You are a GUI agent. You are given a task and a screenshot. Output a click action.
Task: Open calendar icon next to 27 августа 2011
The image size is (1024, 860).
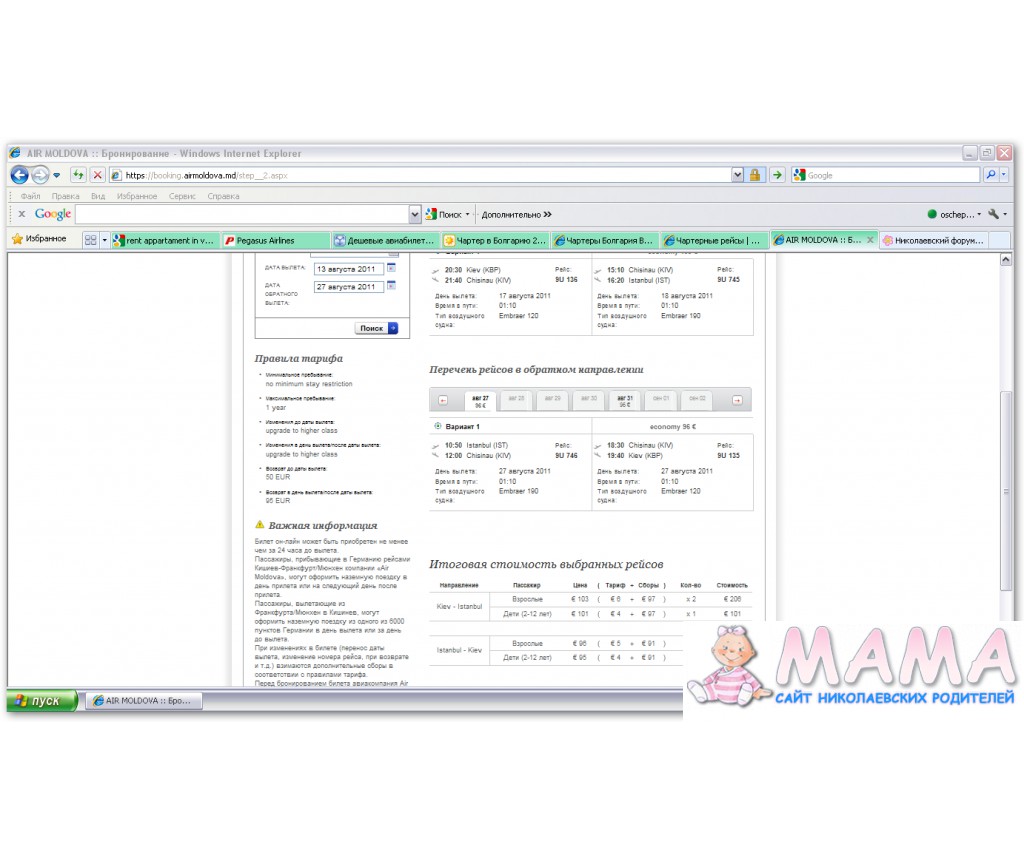(392, 286)
